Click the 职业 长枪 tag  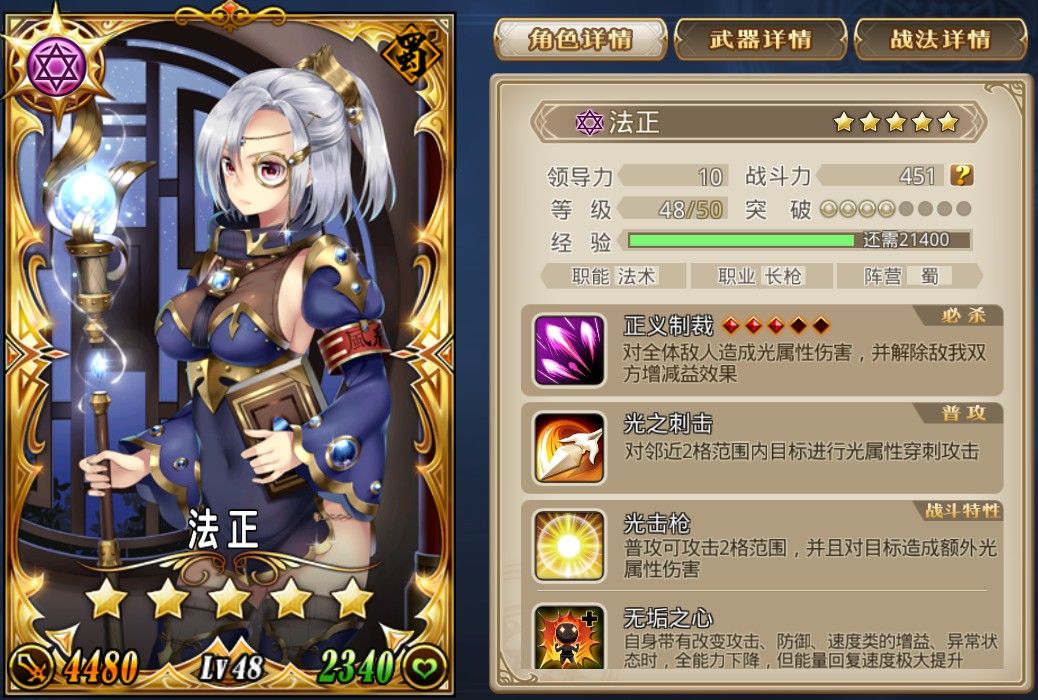[760, 275]
